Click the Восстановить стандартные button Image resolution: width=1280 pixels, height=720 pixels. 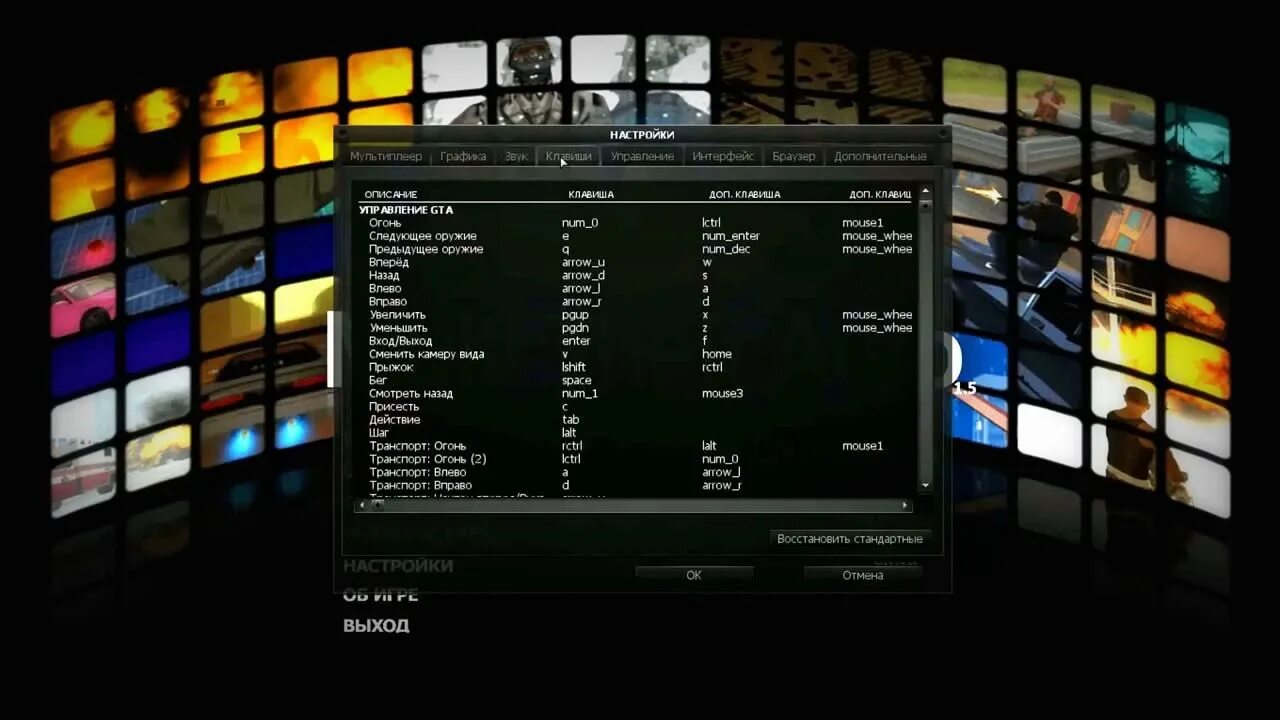click(850, 539)
